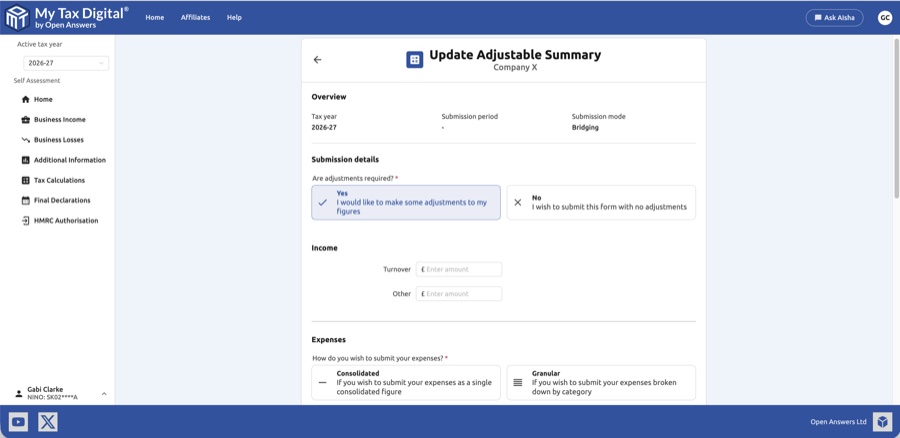
Task: Choose Granular expenses option
Action: 601,382
